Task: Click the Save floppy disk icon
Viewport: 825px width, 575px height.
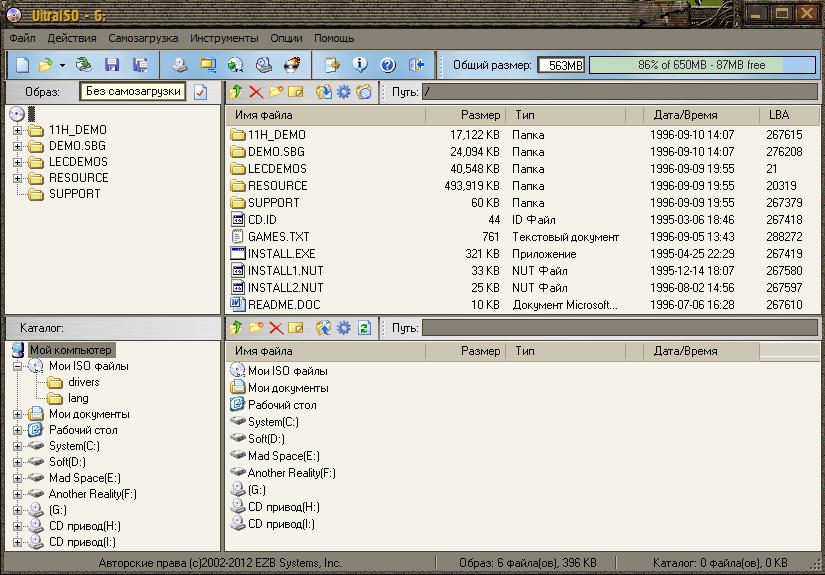Action: 112,65
